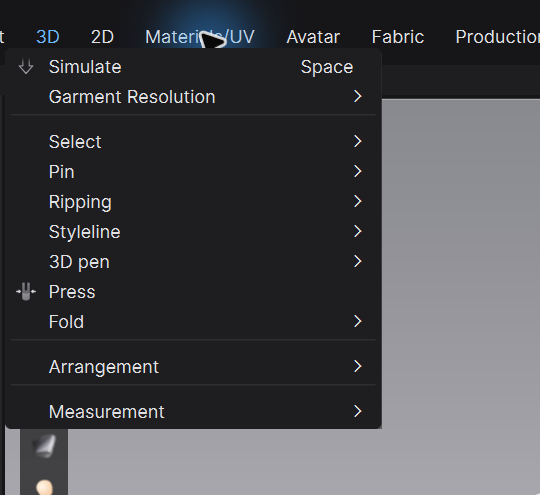
Task: Open the Ripping submenu
Action: click(194, 202)
